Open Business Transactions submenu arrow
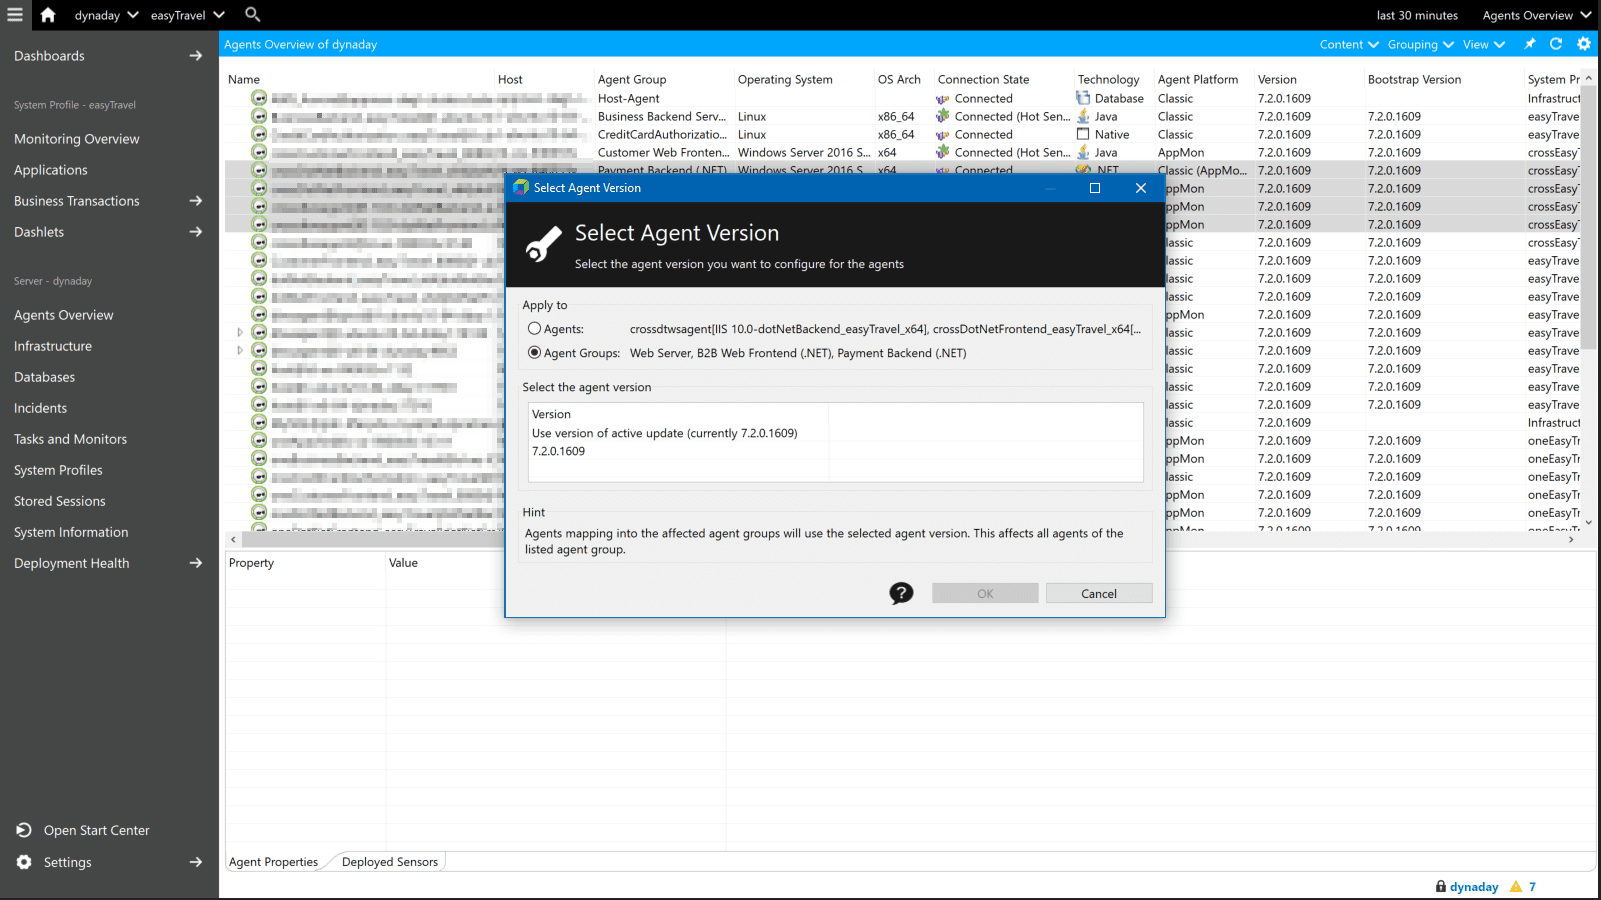Screen dimensions: 1601x900 click(196, 201)
